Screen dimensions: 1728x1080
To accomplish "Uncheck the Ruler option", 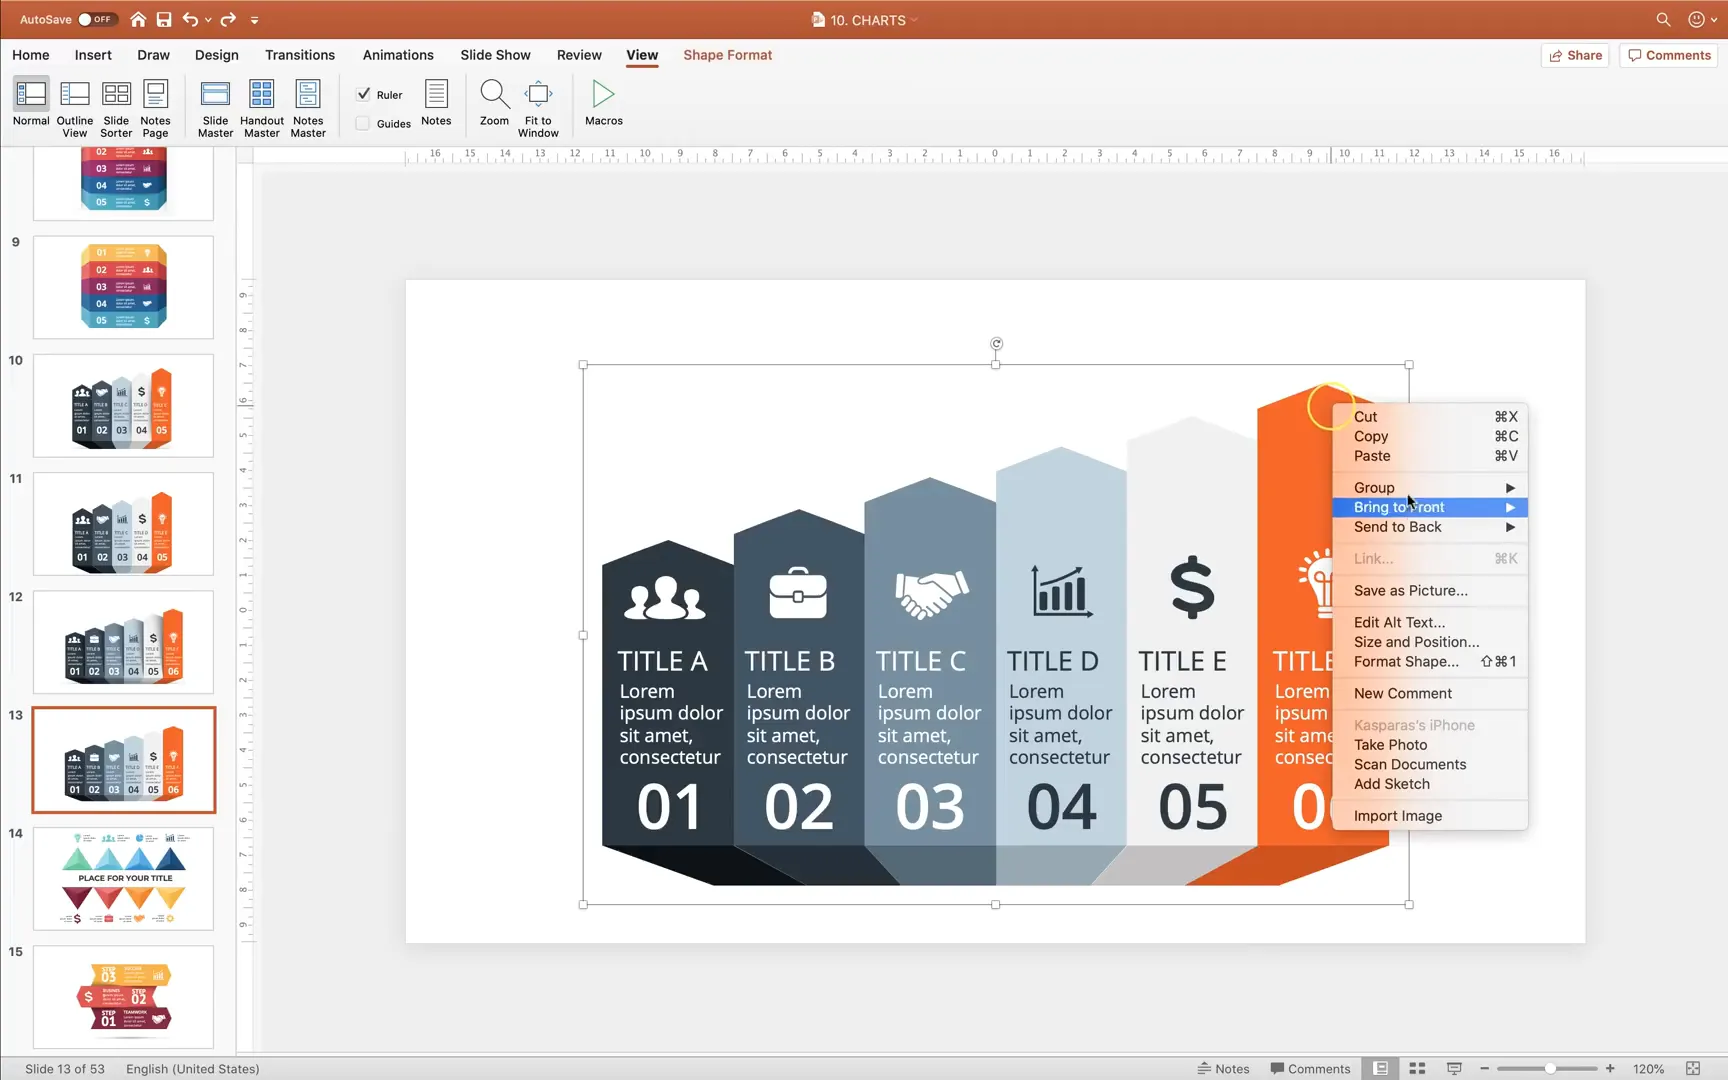I will point(365,94).
